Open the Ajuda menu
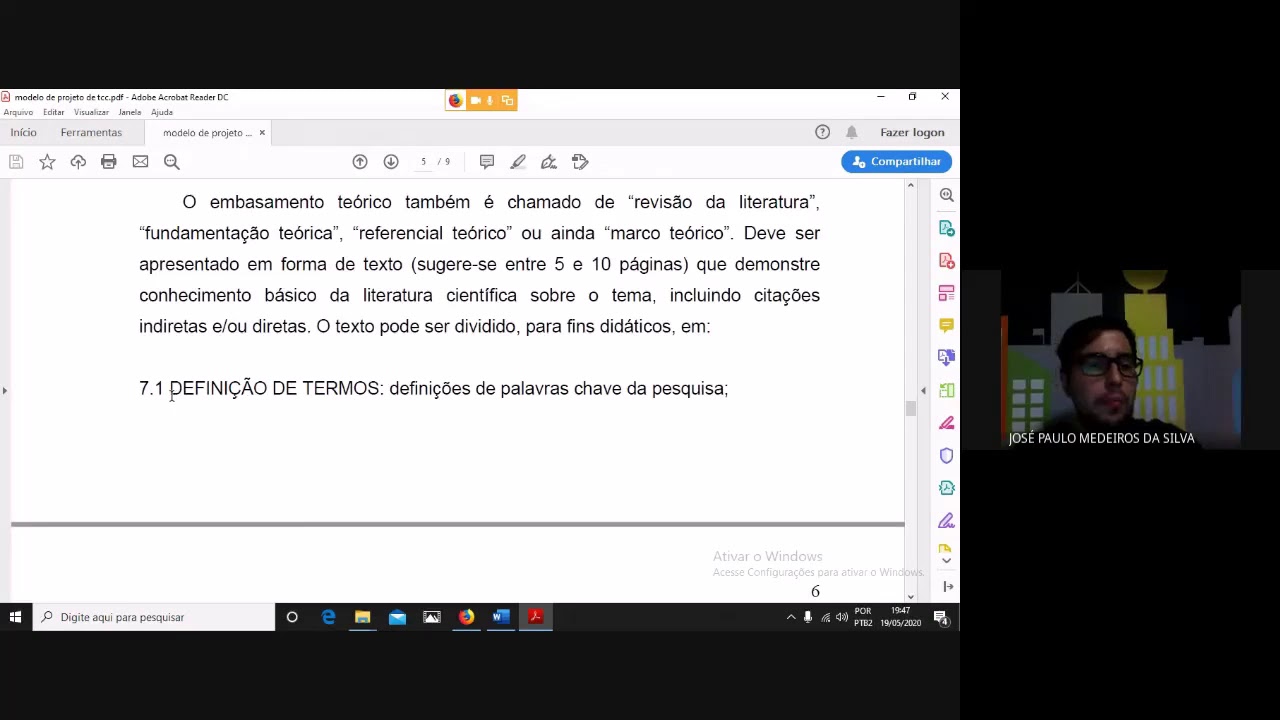Image resolution: width=1280 pixels, height=720 pixels. 162,112
